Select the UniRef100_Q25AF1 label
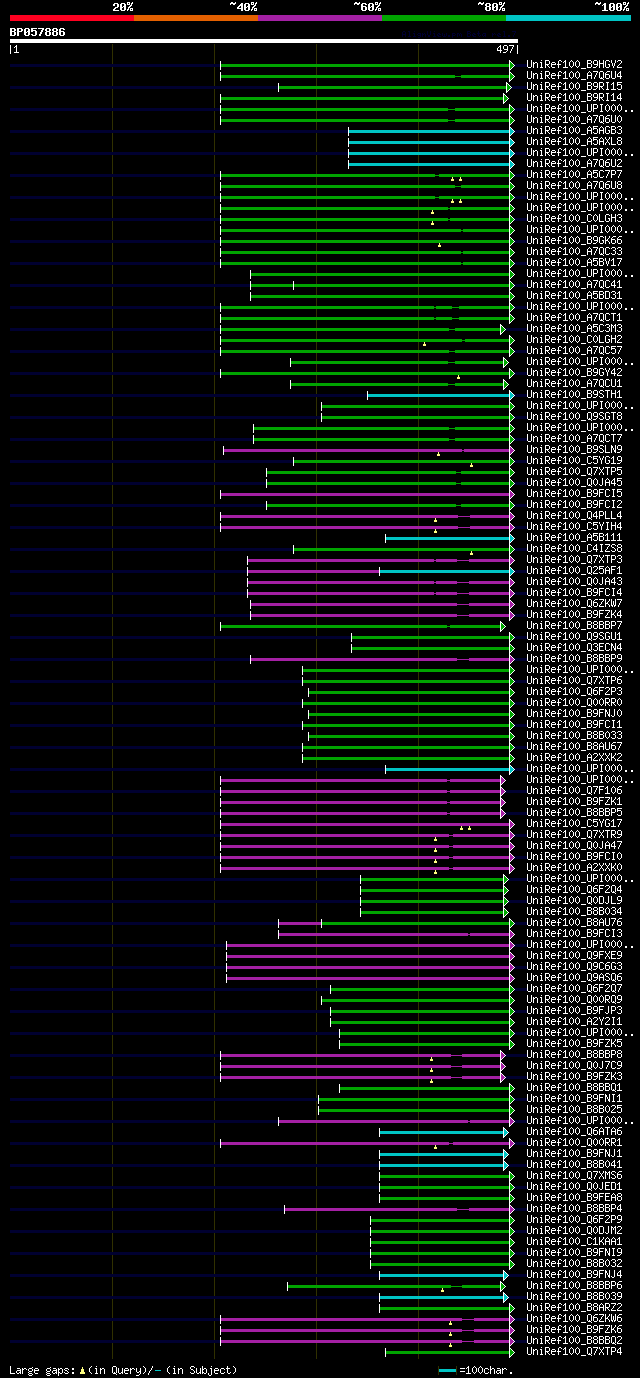Screen dimensions: 640x1378 coord(574,570)
